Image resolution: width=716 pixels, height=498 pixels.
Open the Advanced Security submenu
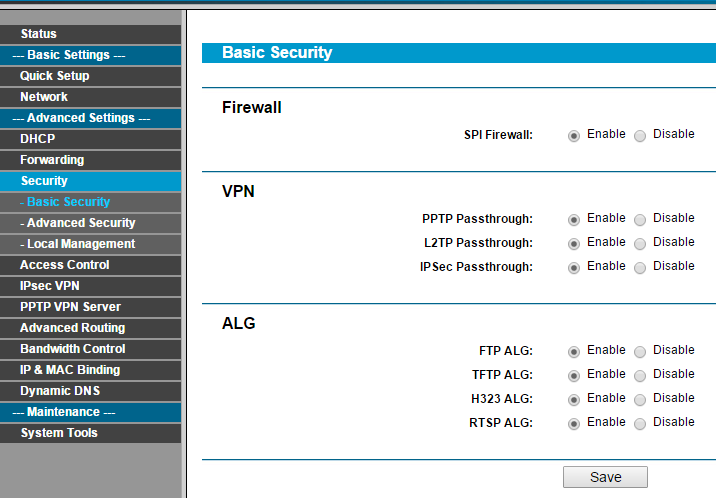[x=80, y=223]
